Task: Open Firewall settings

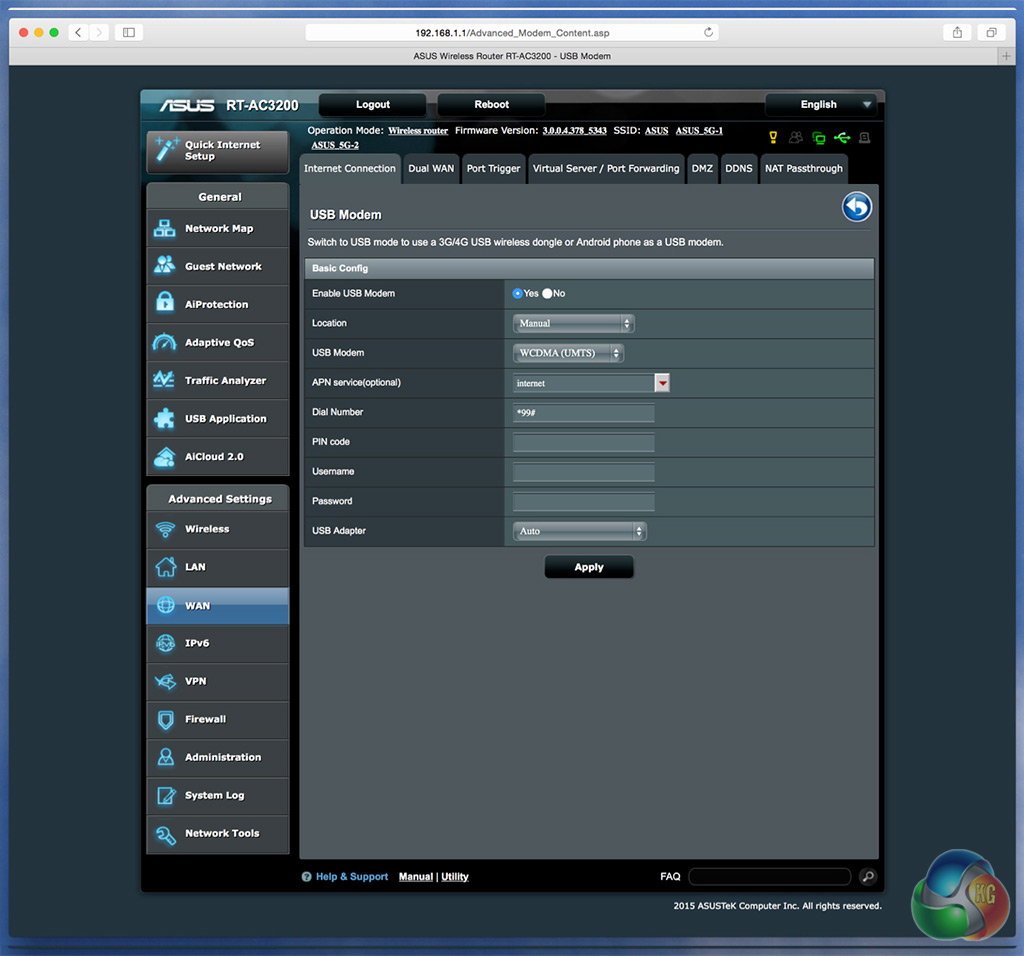Action: coord(217,719)
